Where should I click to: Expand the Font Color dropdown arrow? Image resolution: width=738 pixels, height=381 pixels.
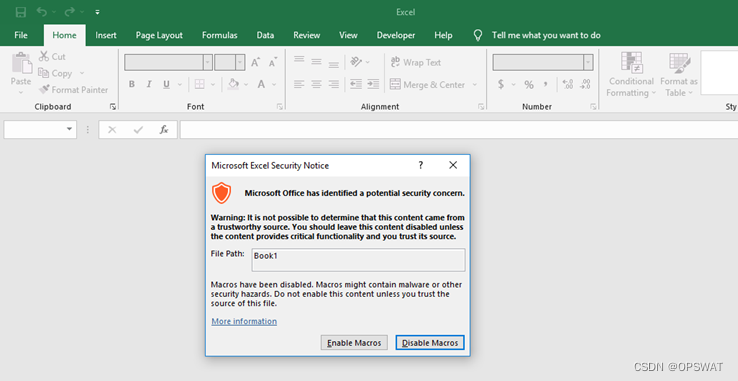274,85
